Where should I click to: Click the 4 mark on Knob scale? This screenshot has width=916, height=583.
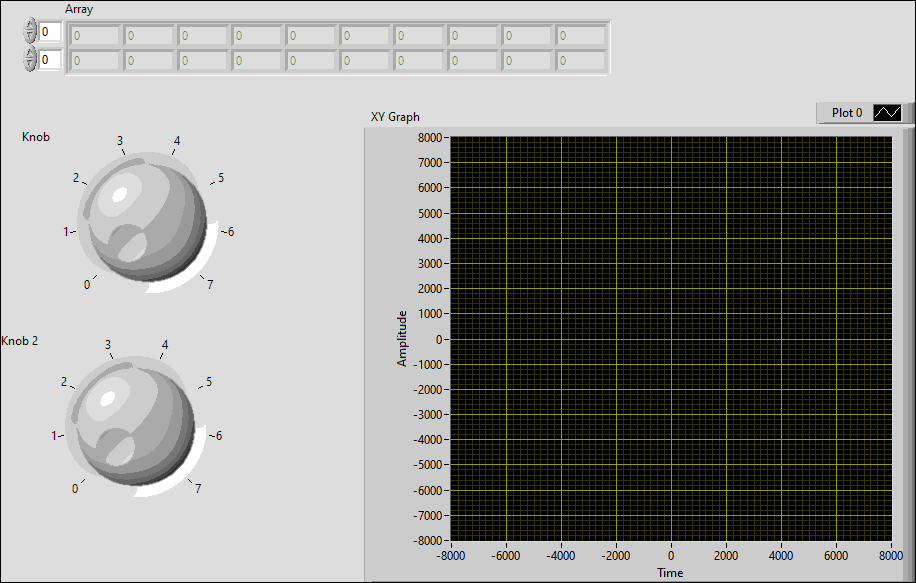click(x=177, y=141)
